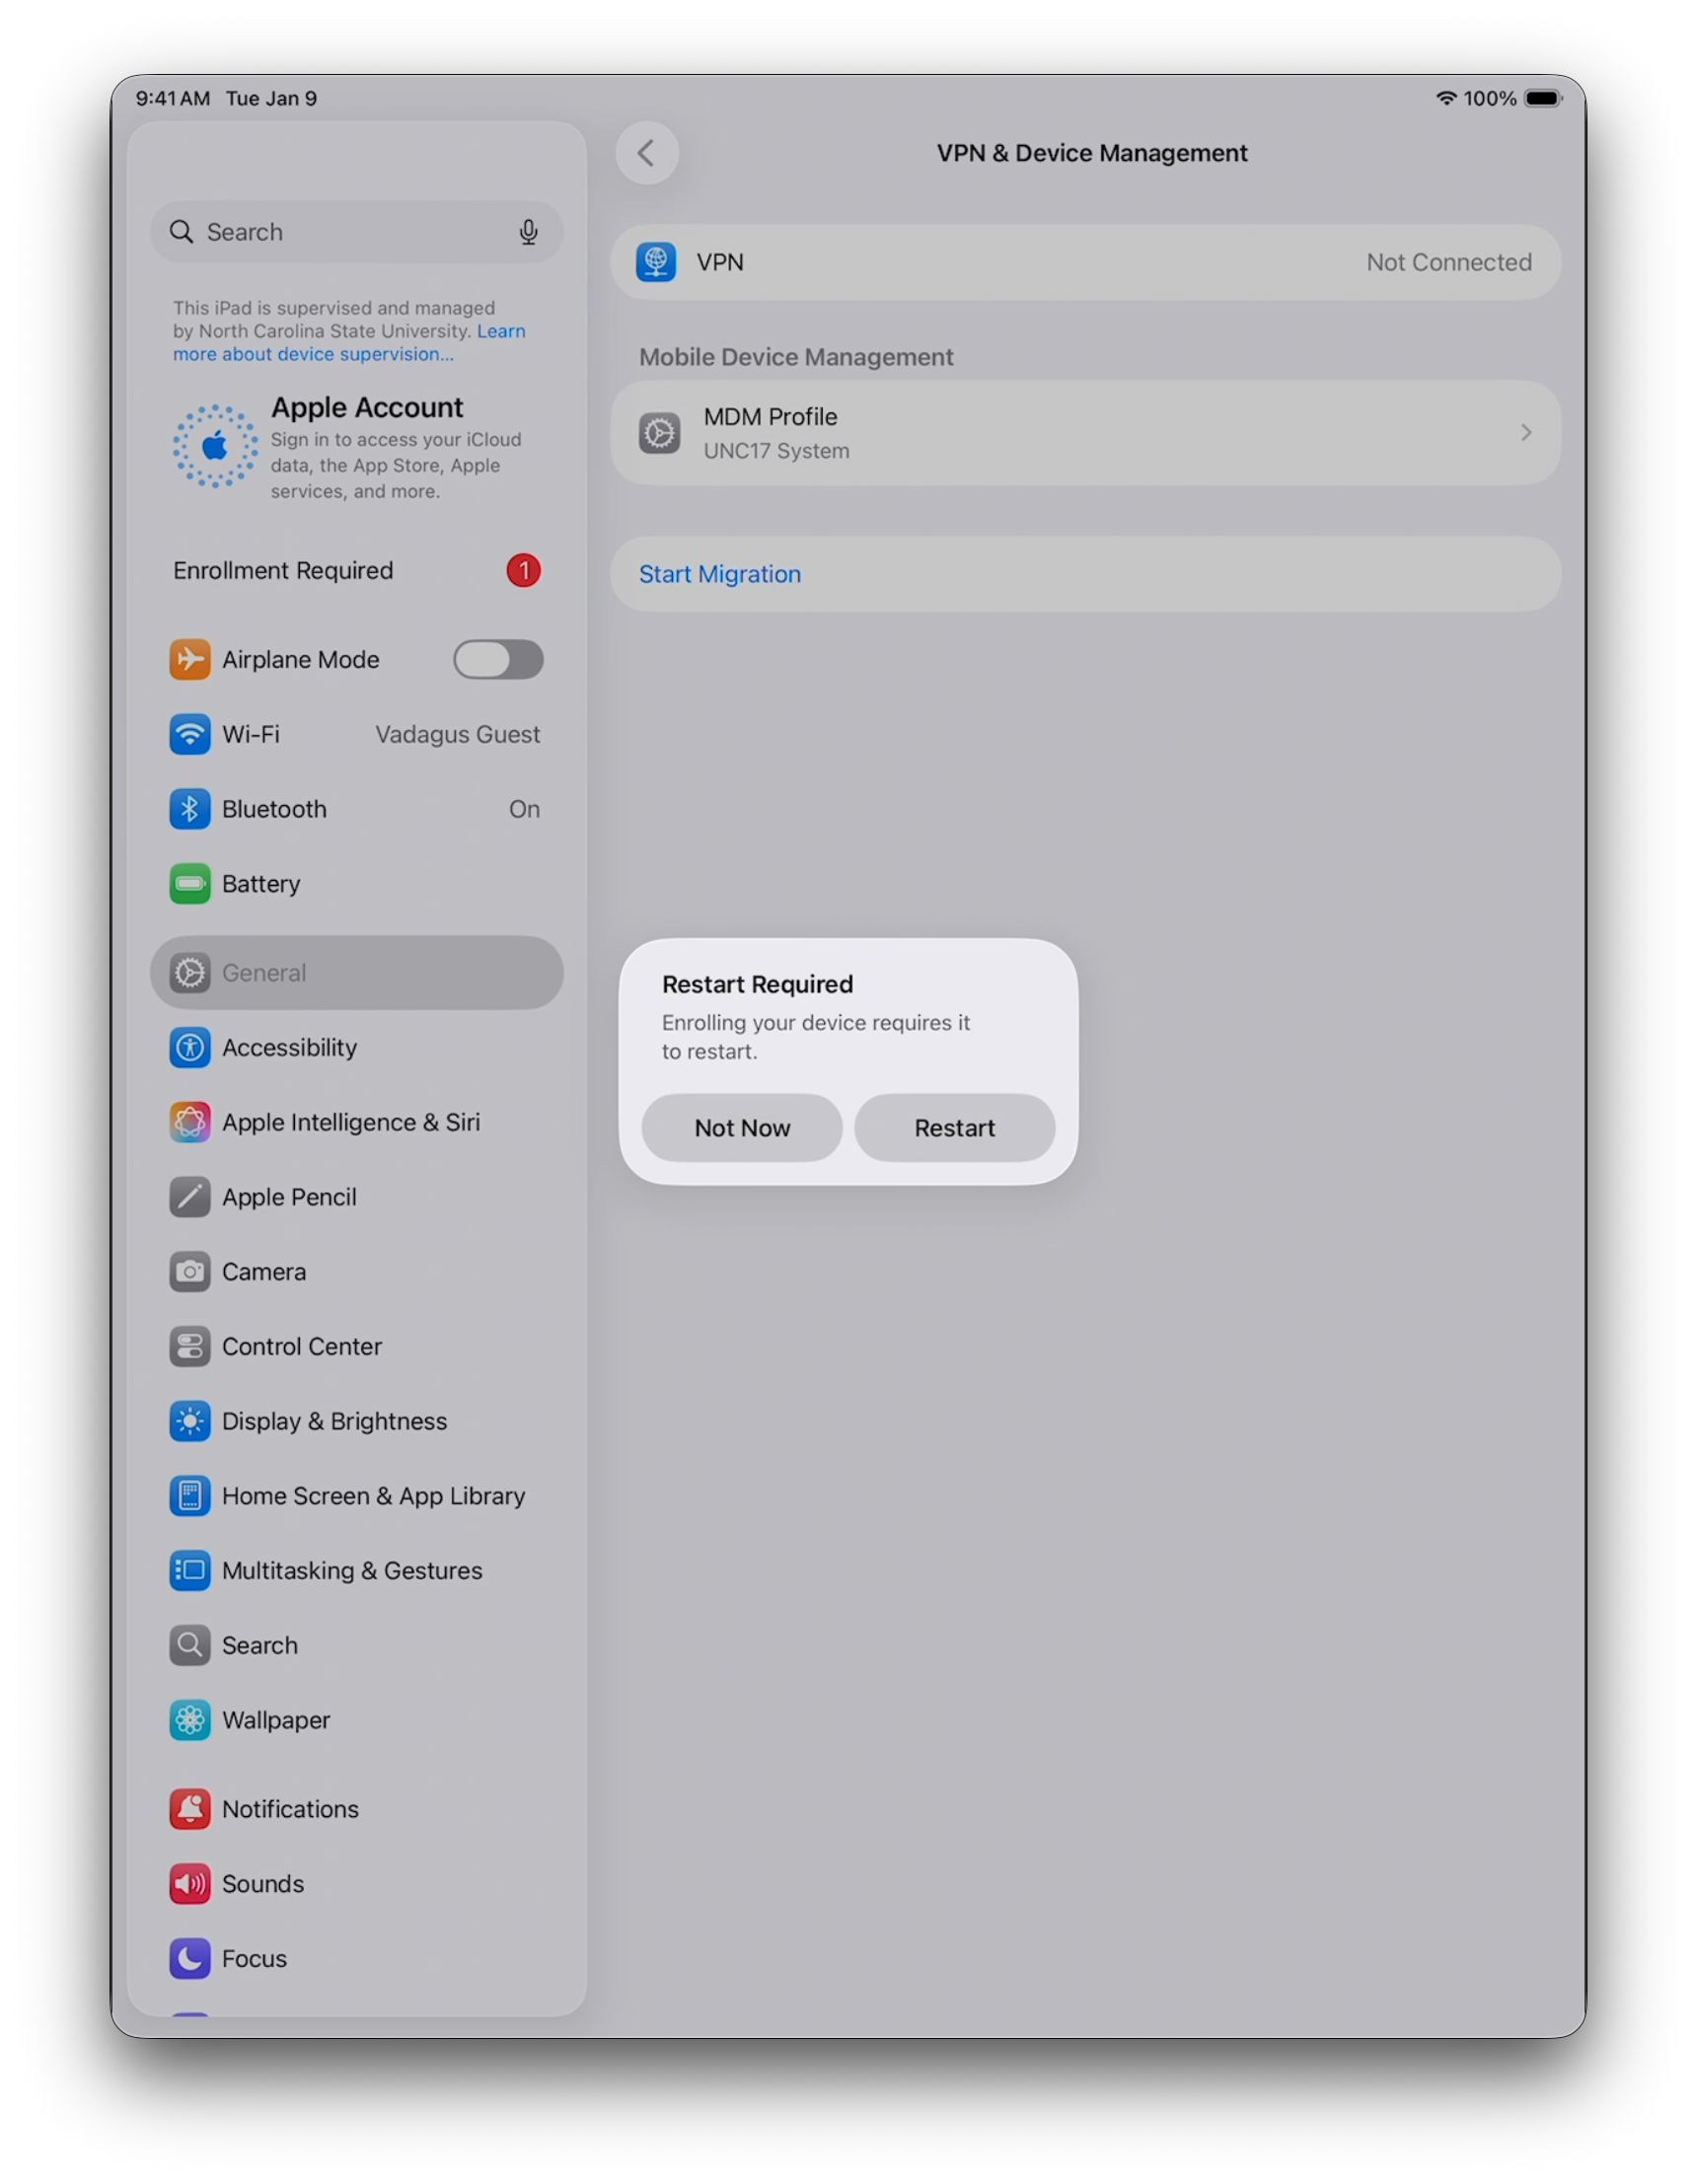Image resolution: width=1697 pixels, height=2184 pixels.
Task: Open Wi-Fi settings labeled Wi-Fi
Action: click(x=251, y=735)
